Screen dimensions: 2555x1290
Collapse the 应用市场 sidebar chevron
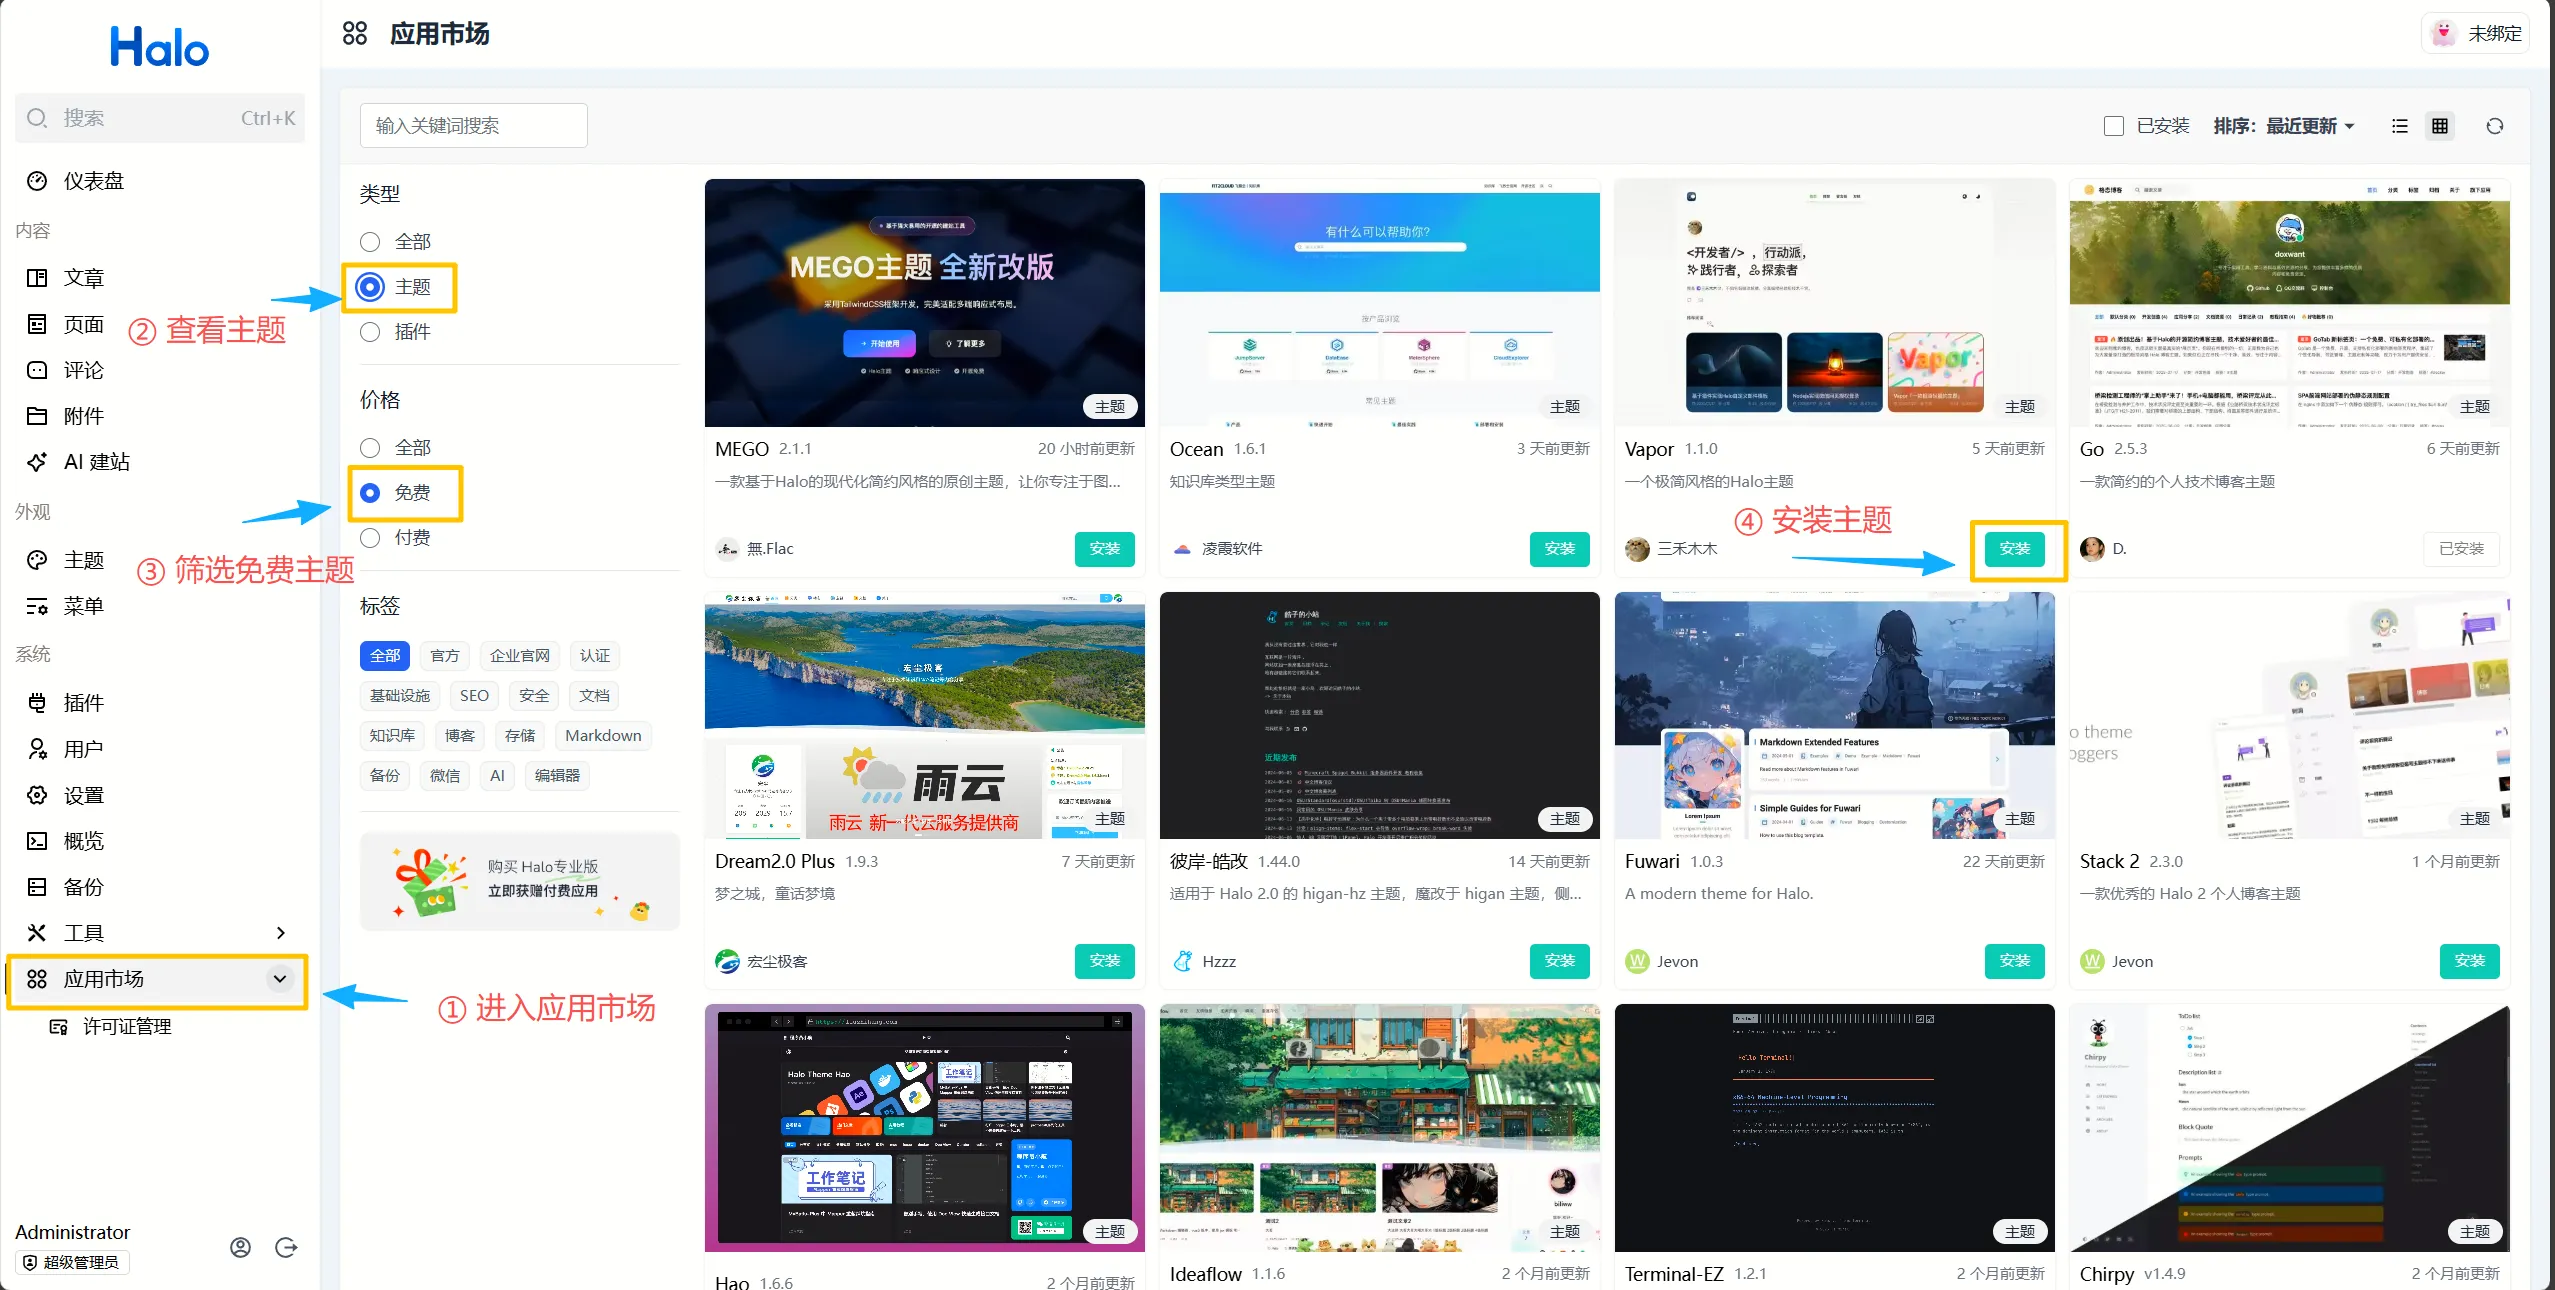pyautogui.click(x=280, y=979)
